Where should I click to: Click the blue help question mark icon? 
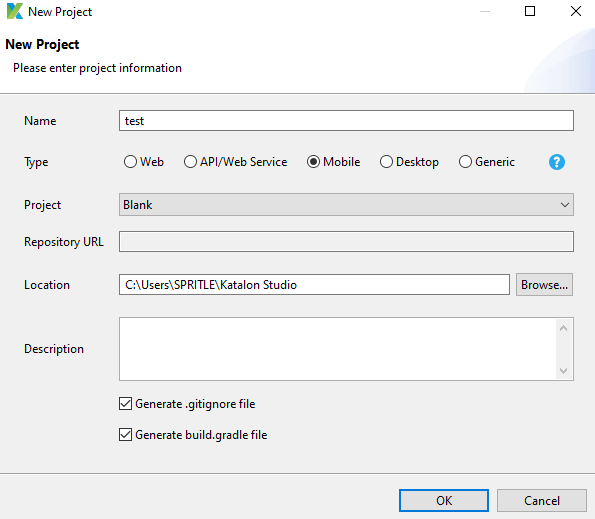coord(557,162)
